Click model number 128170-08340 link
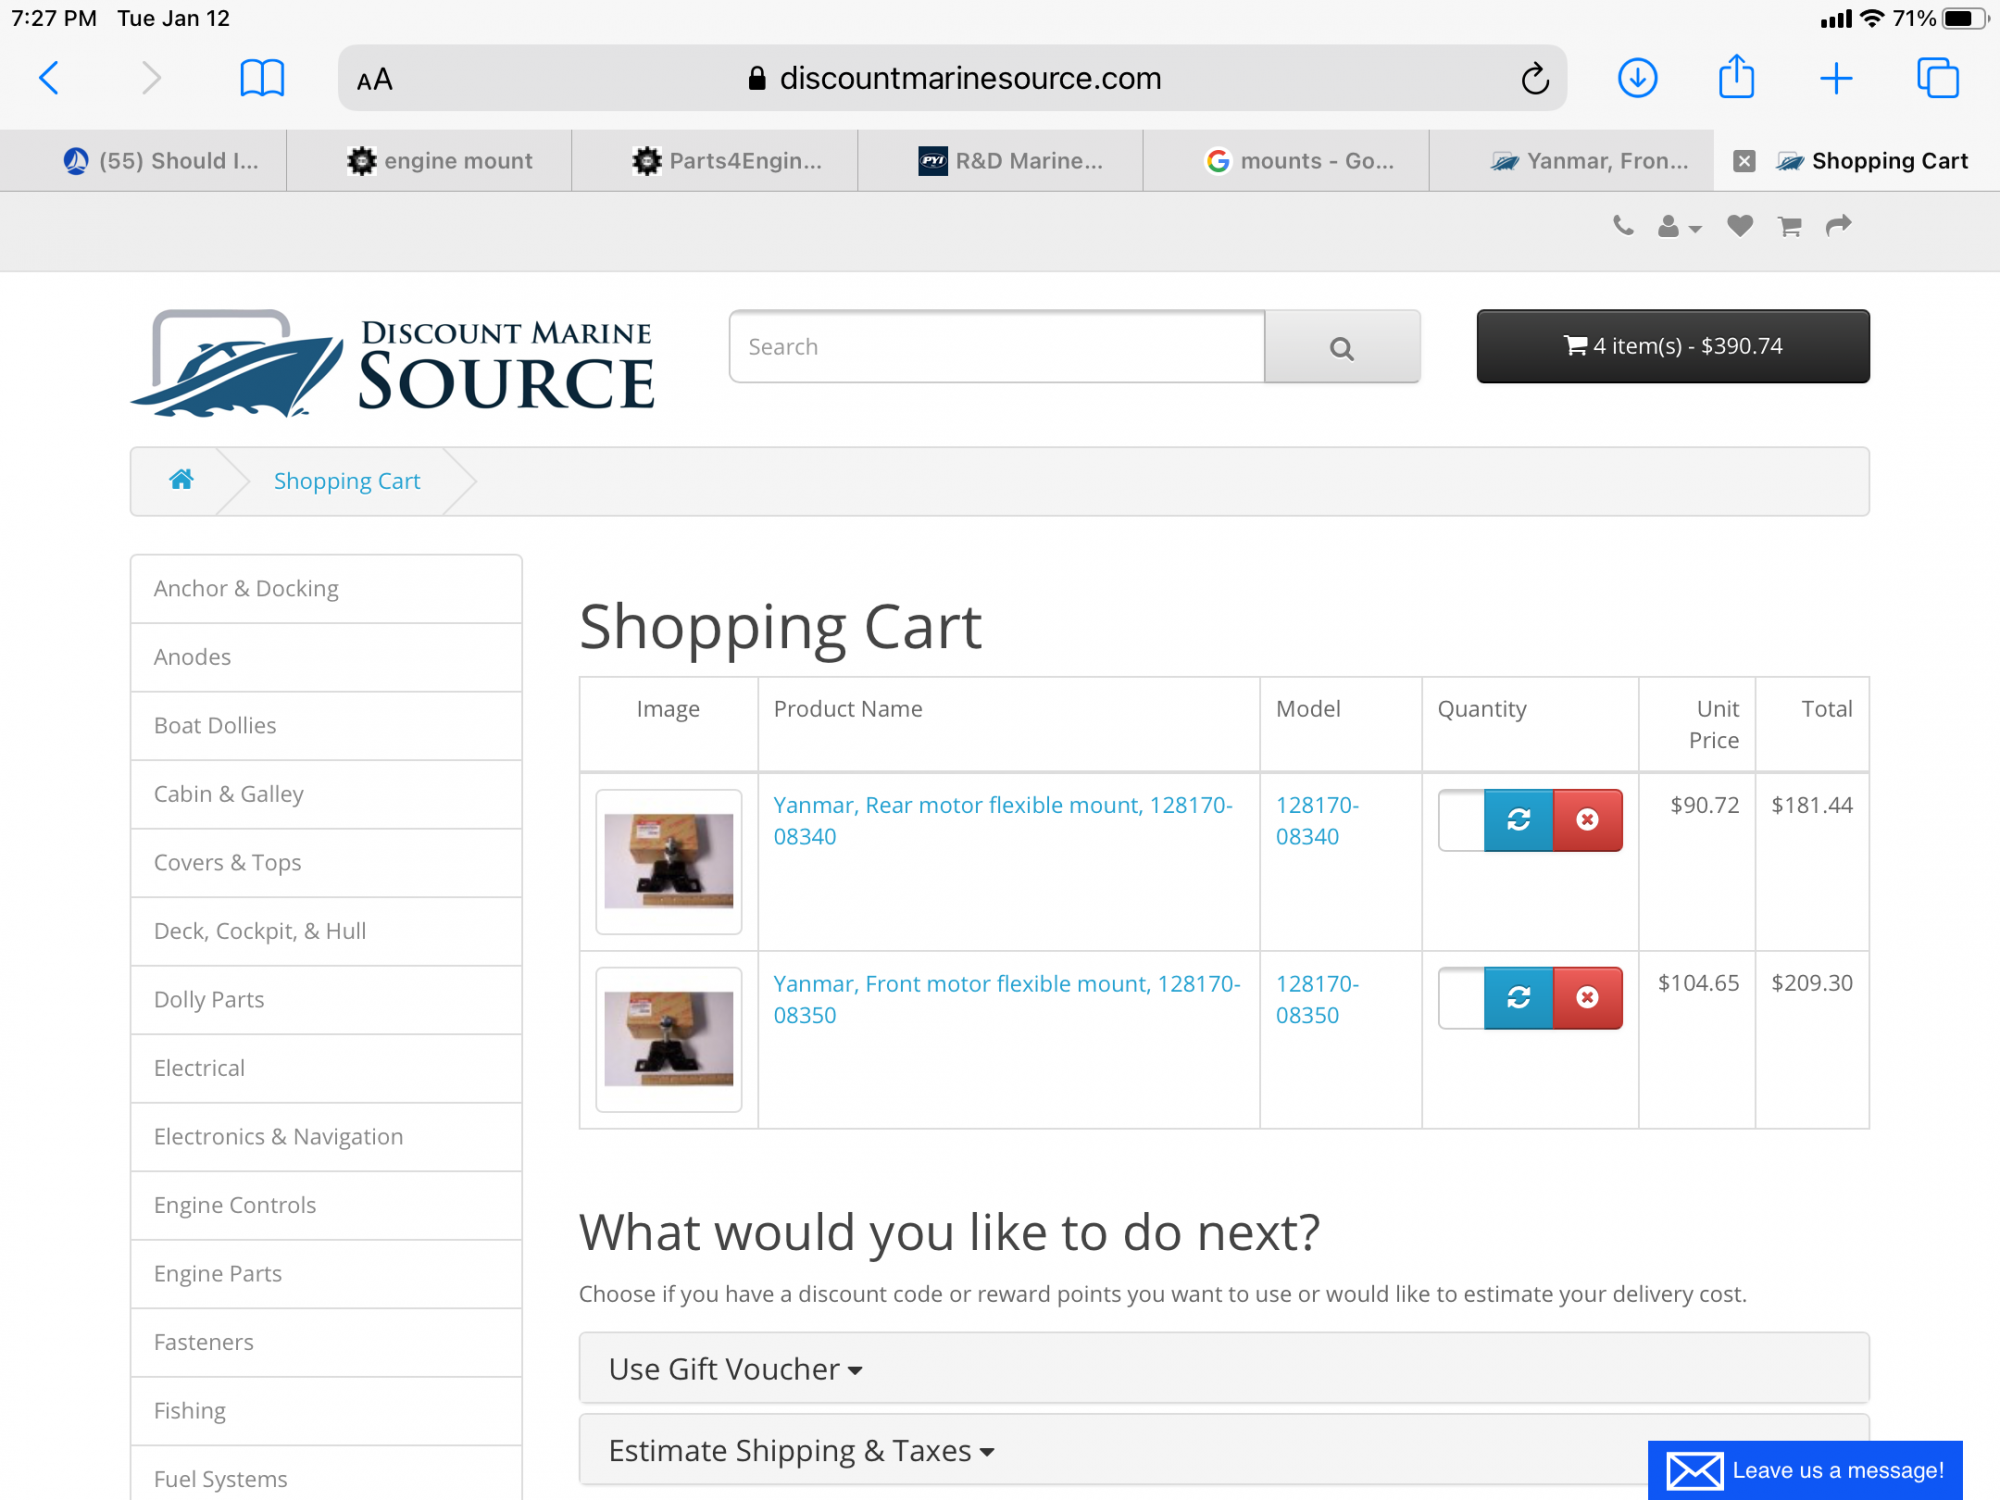Image resolution: width=2000 pixels, height=1500 pixels. click(x=1317, y=821)
